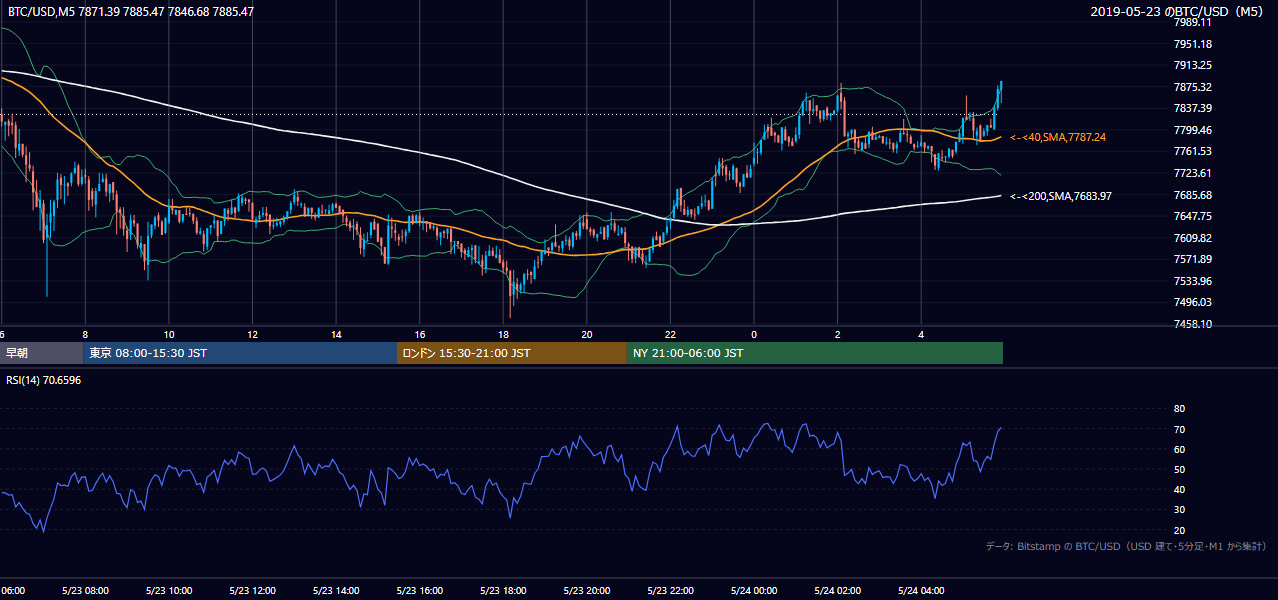Image resolution: width=1278 pixels, height=600 pixels.
Task: Click the 7609.82 price axis label
Action: coord(1192,238)
